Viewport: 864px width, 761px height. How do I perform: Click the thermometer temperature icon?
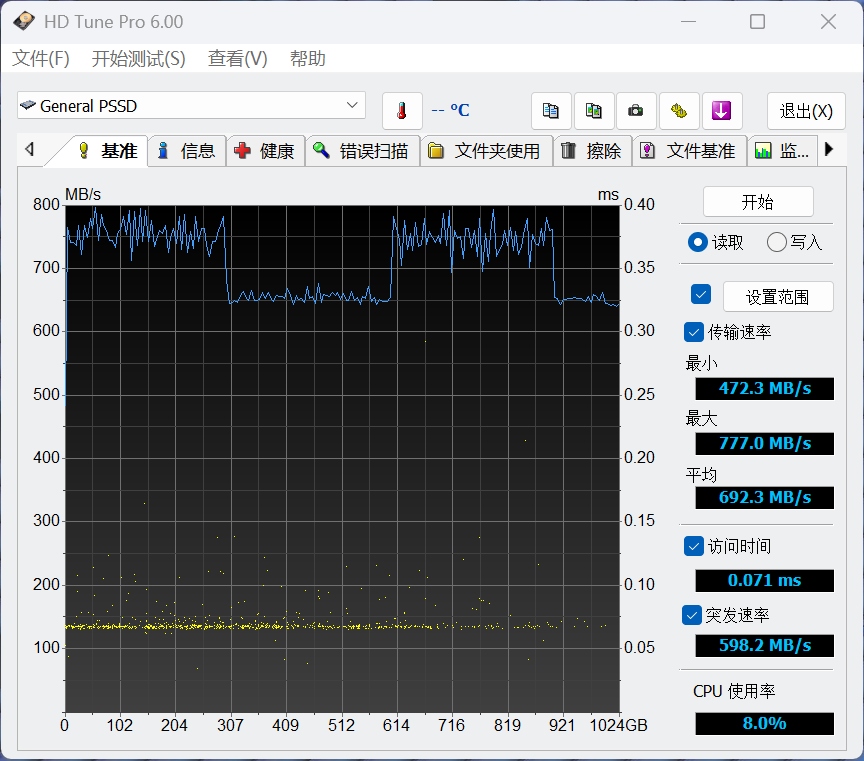point(402,111)
